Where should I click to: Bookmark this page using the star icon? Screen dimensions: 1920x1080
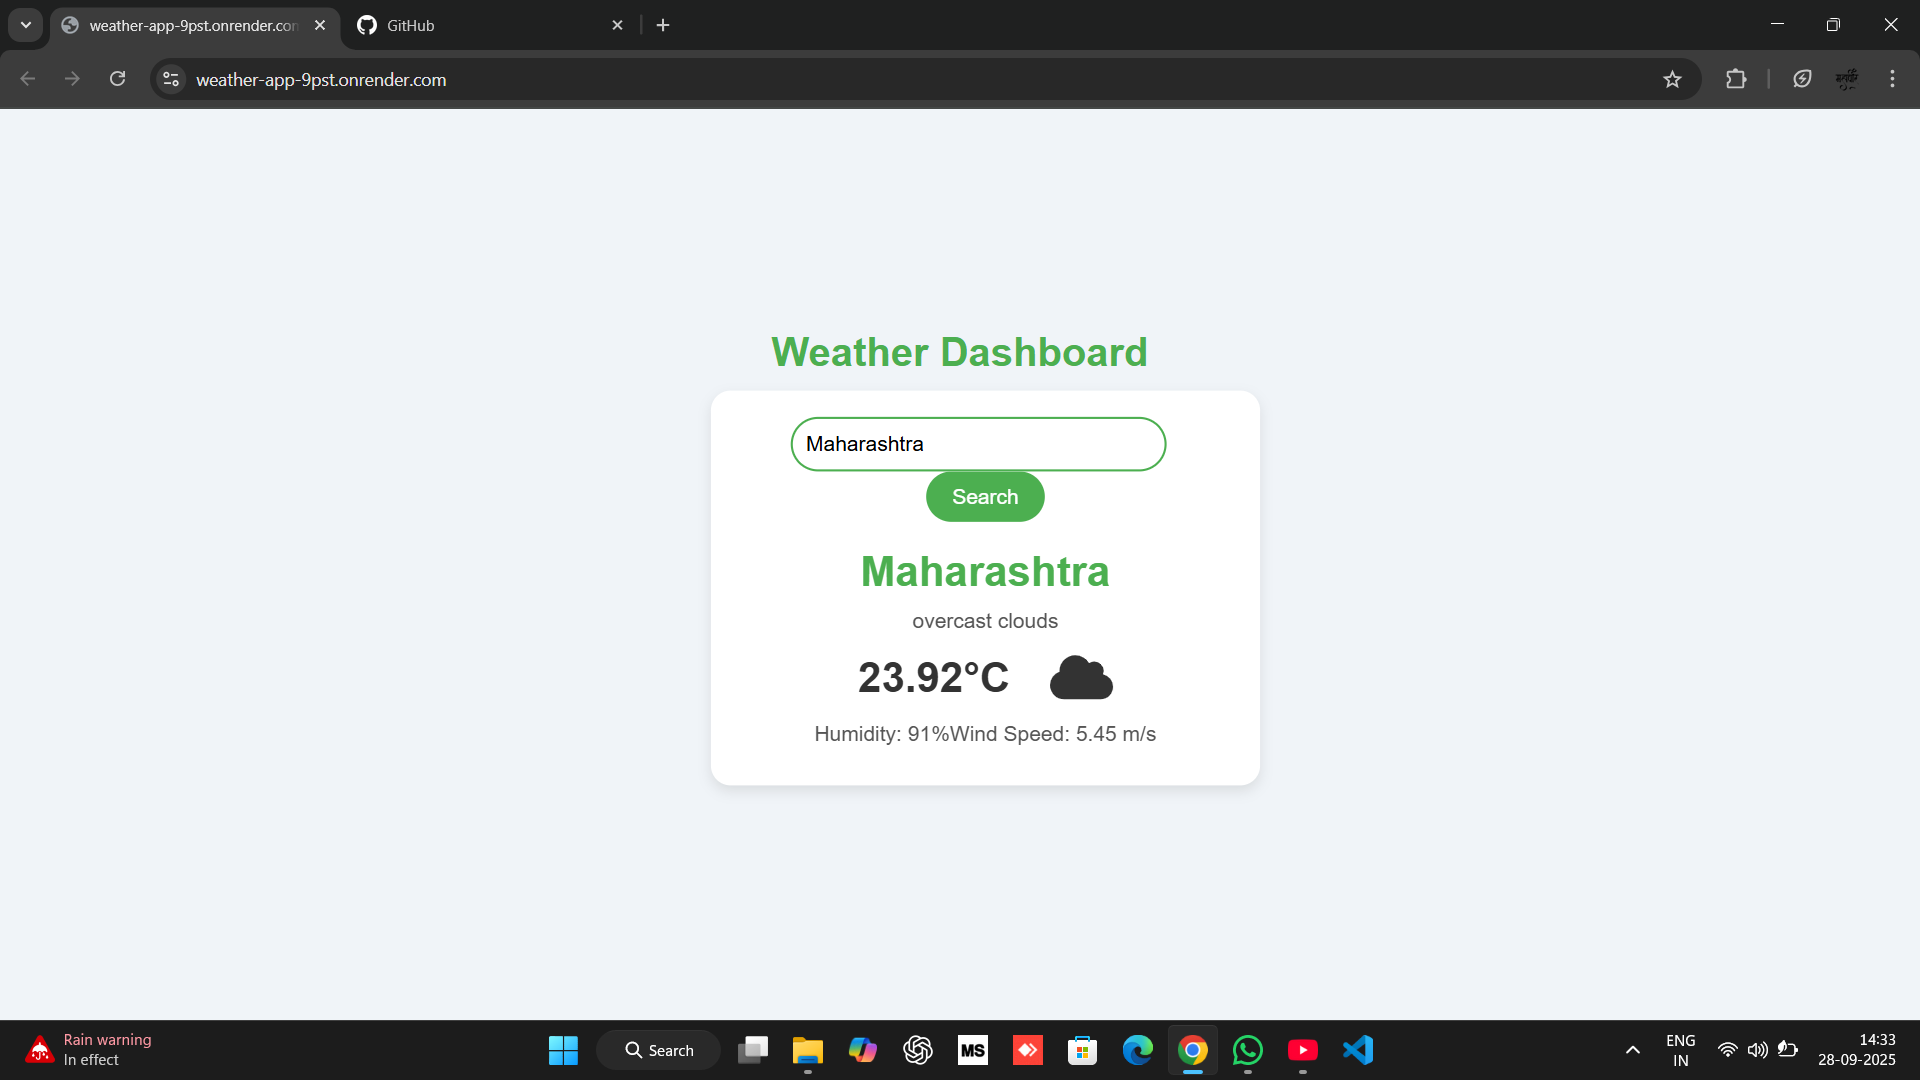pos(1673,79)
